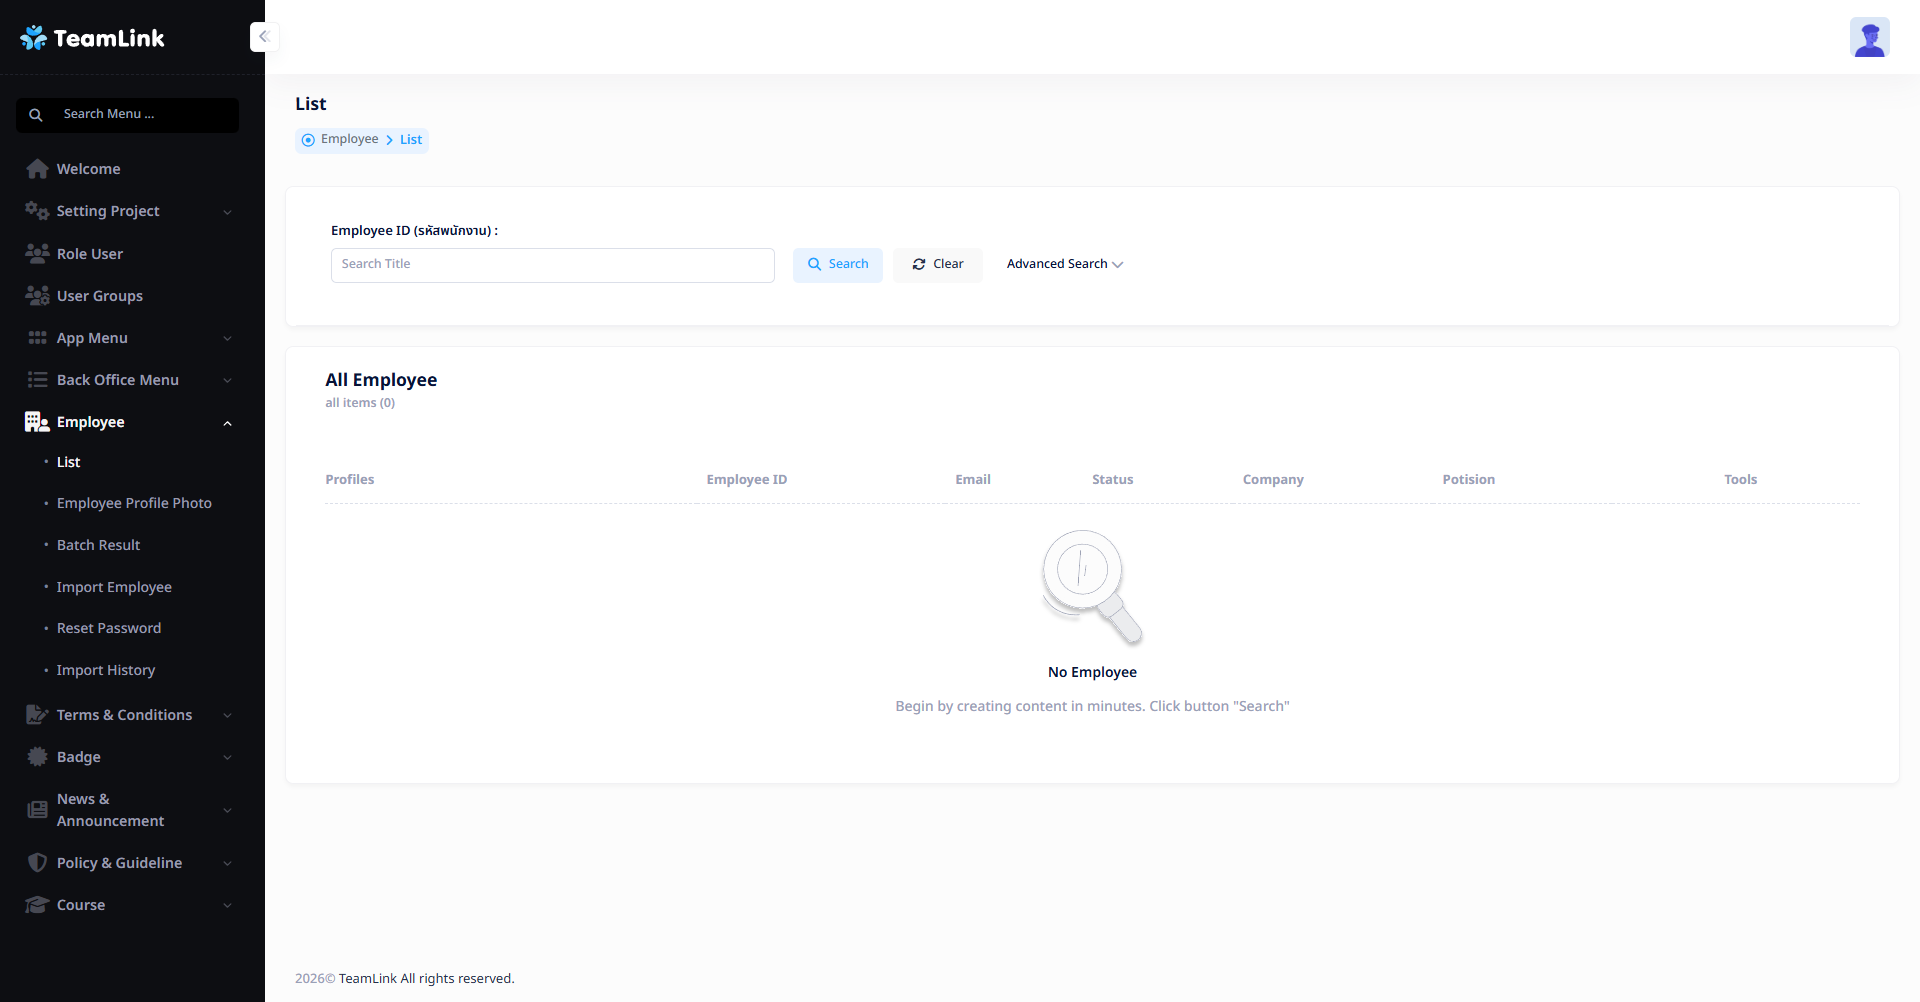Open Employee Profile Photo menu item
Viewport: 1920px width, 1002px height.
134,503
